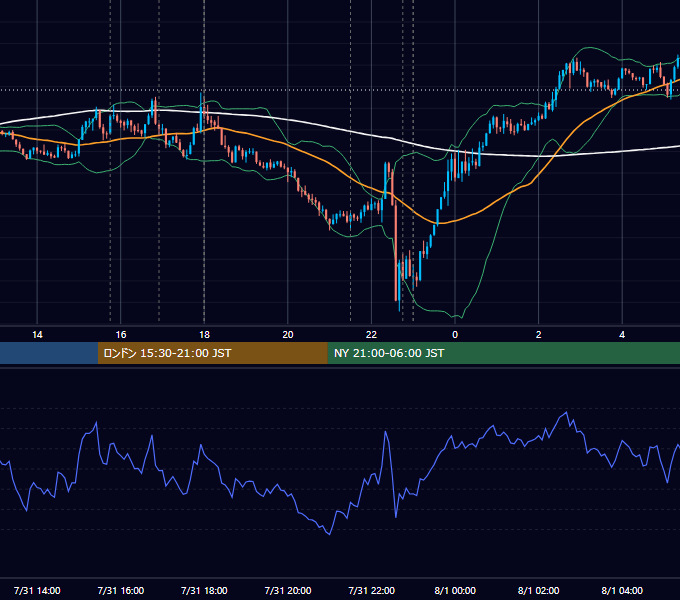Image resolution: width=680 pixels, height=600 pixels.
Task: Click the oscillator's lowest trough near 21:00
Action: [330, 534]
